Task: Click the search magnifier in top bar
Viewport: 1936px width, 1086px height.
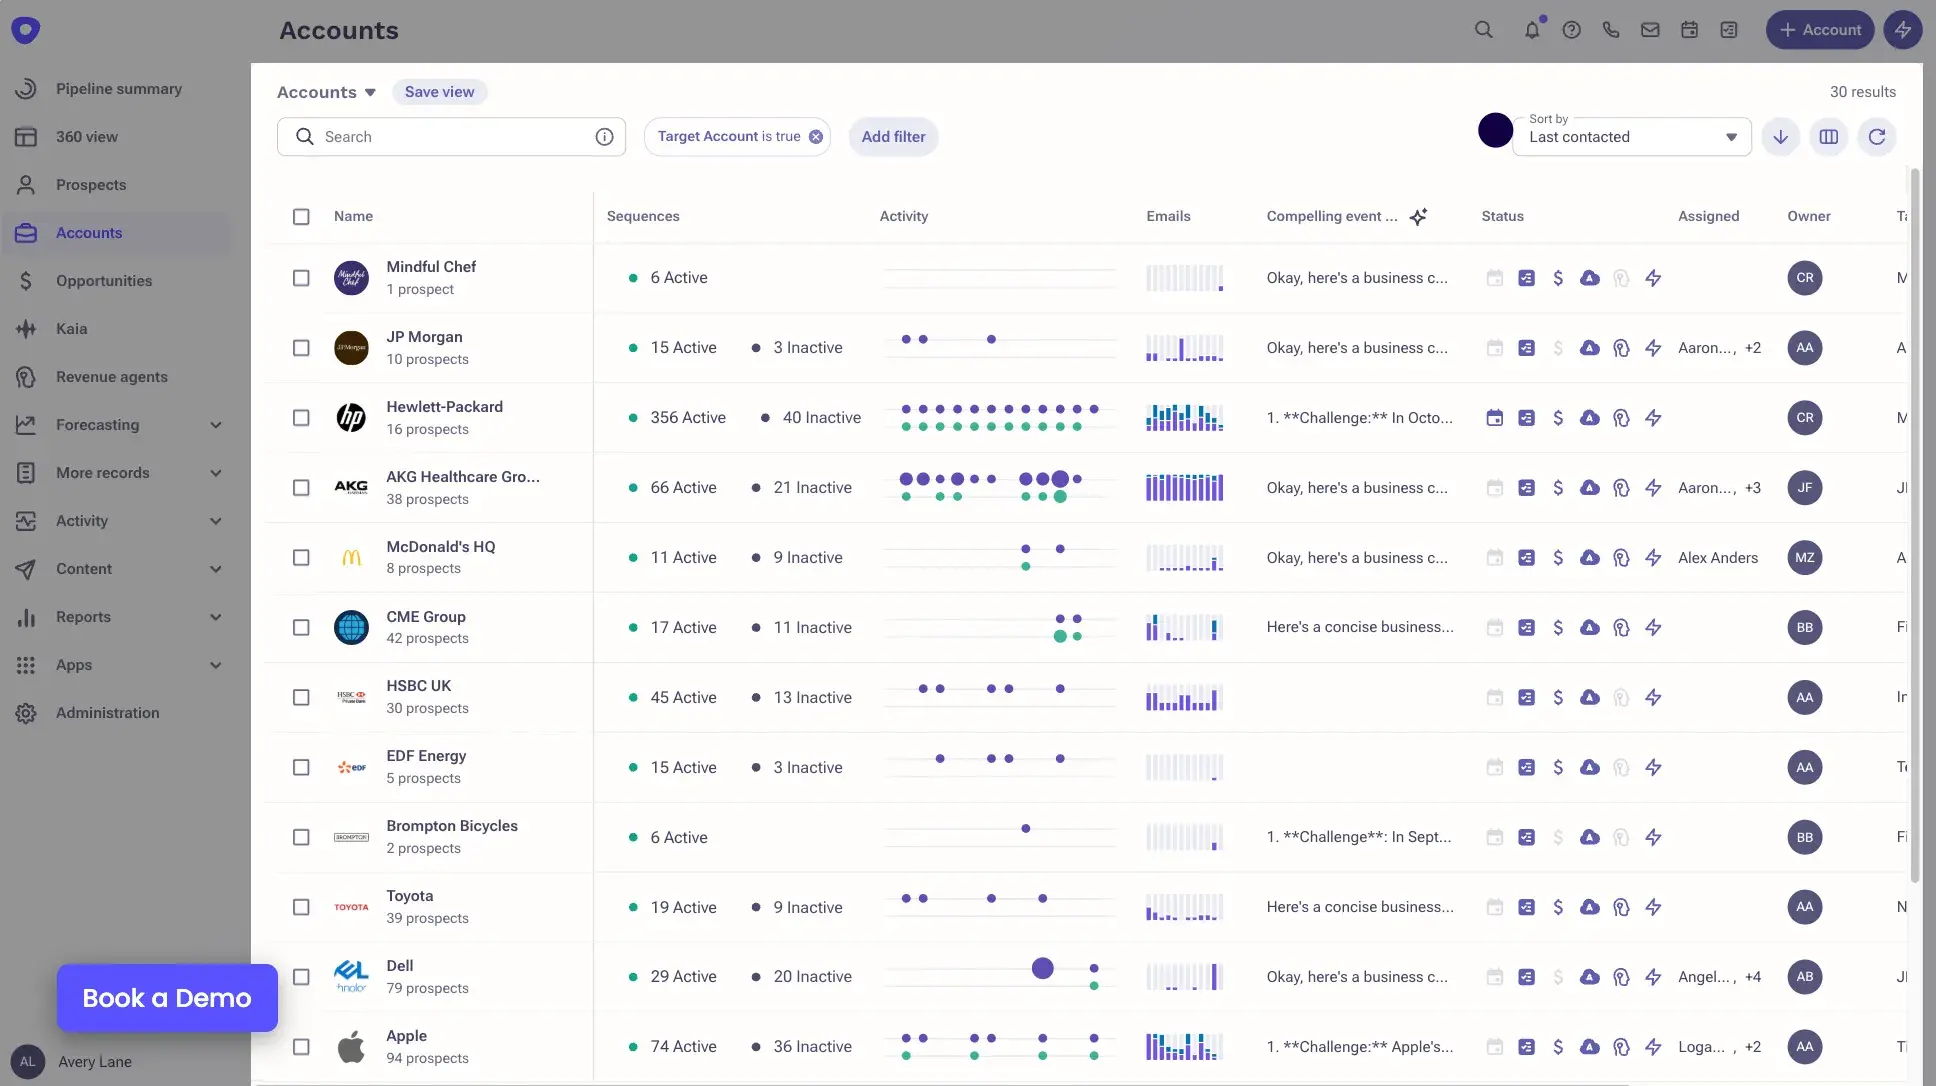Action: point(1484,30)
